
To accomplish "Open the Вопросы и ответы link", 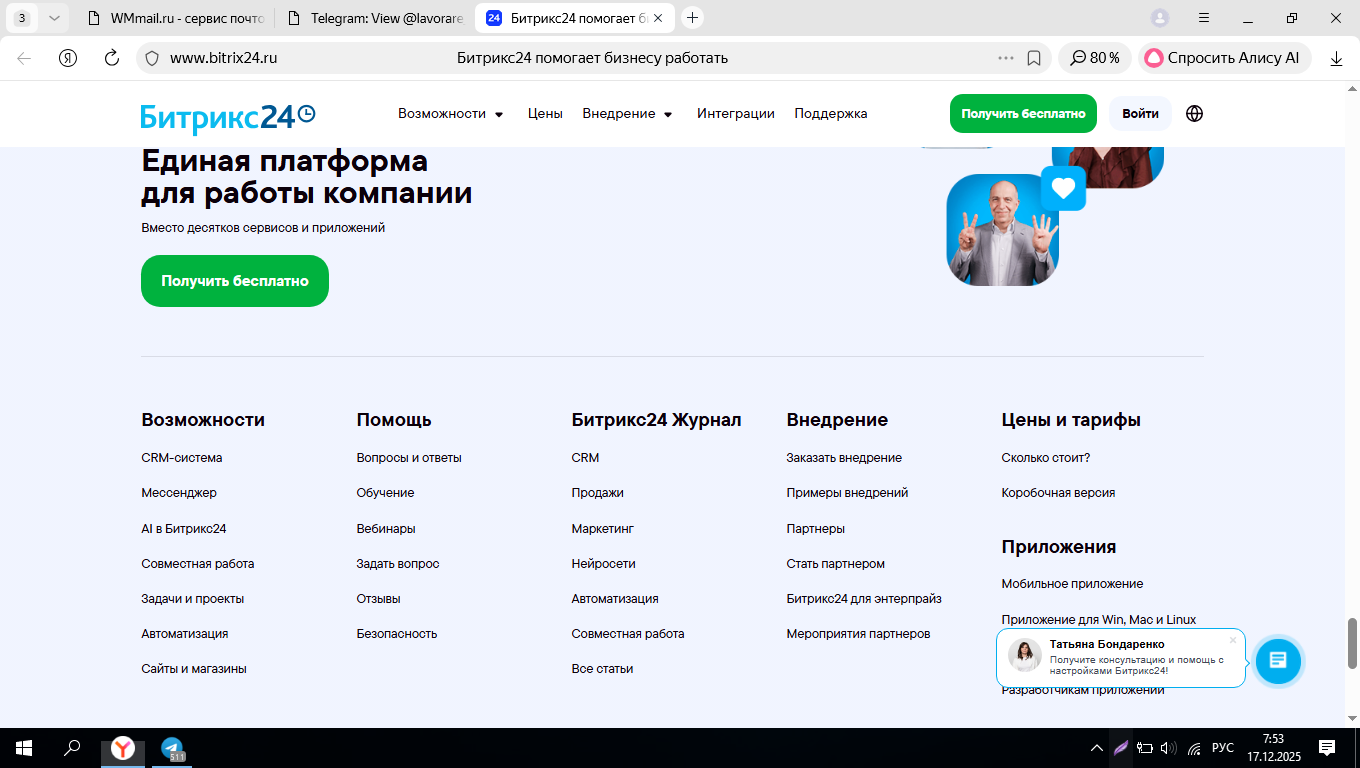I will (409, 458).
